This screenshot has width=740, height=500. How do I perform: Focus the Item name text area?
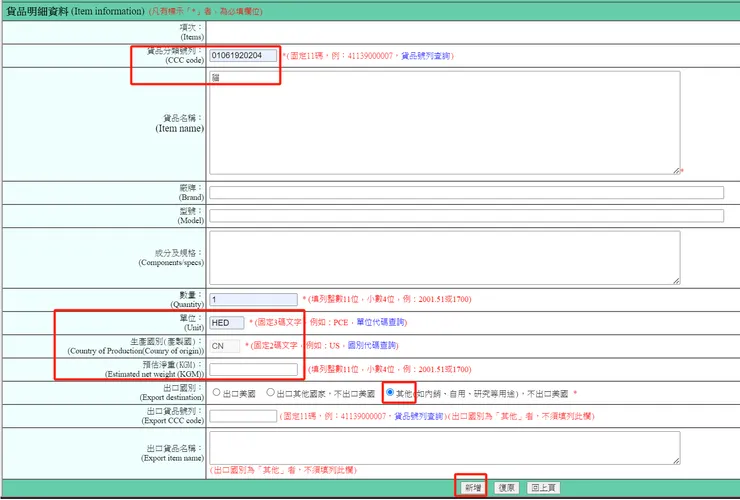point(445,123)
